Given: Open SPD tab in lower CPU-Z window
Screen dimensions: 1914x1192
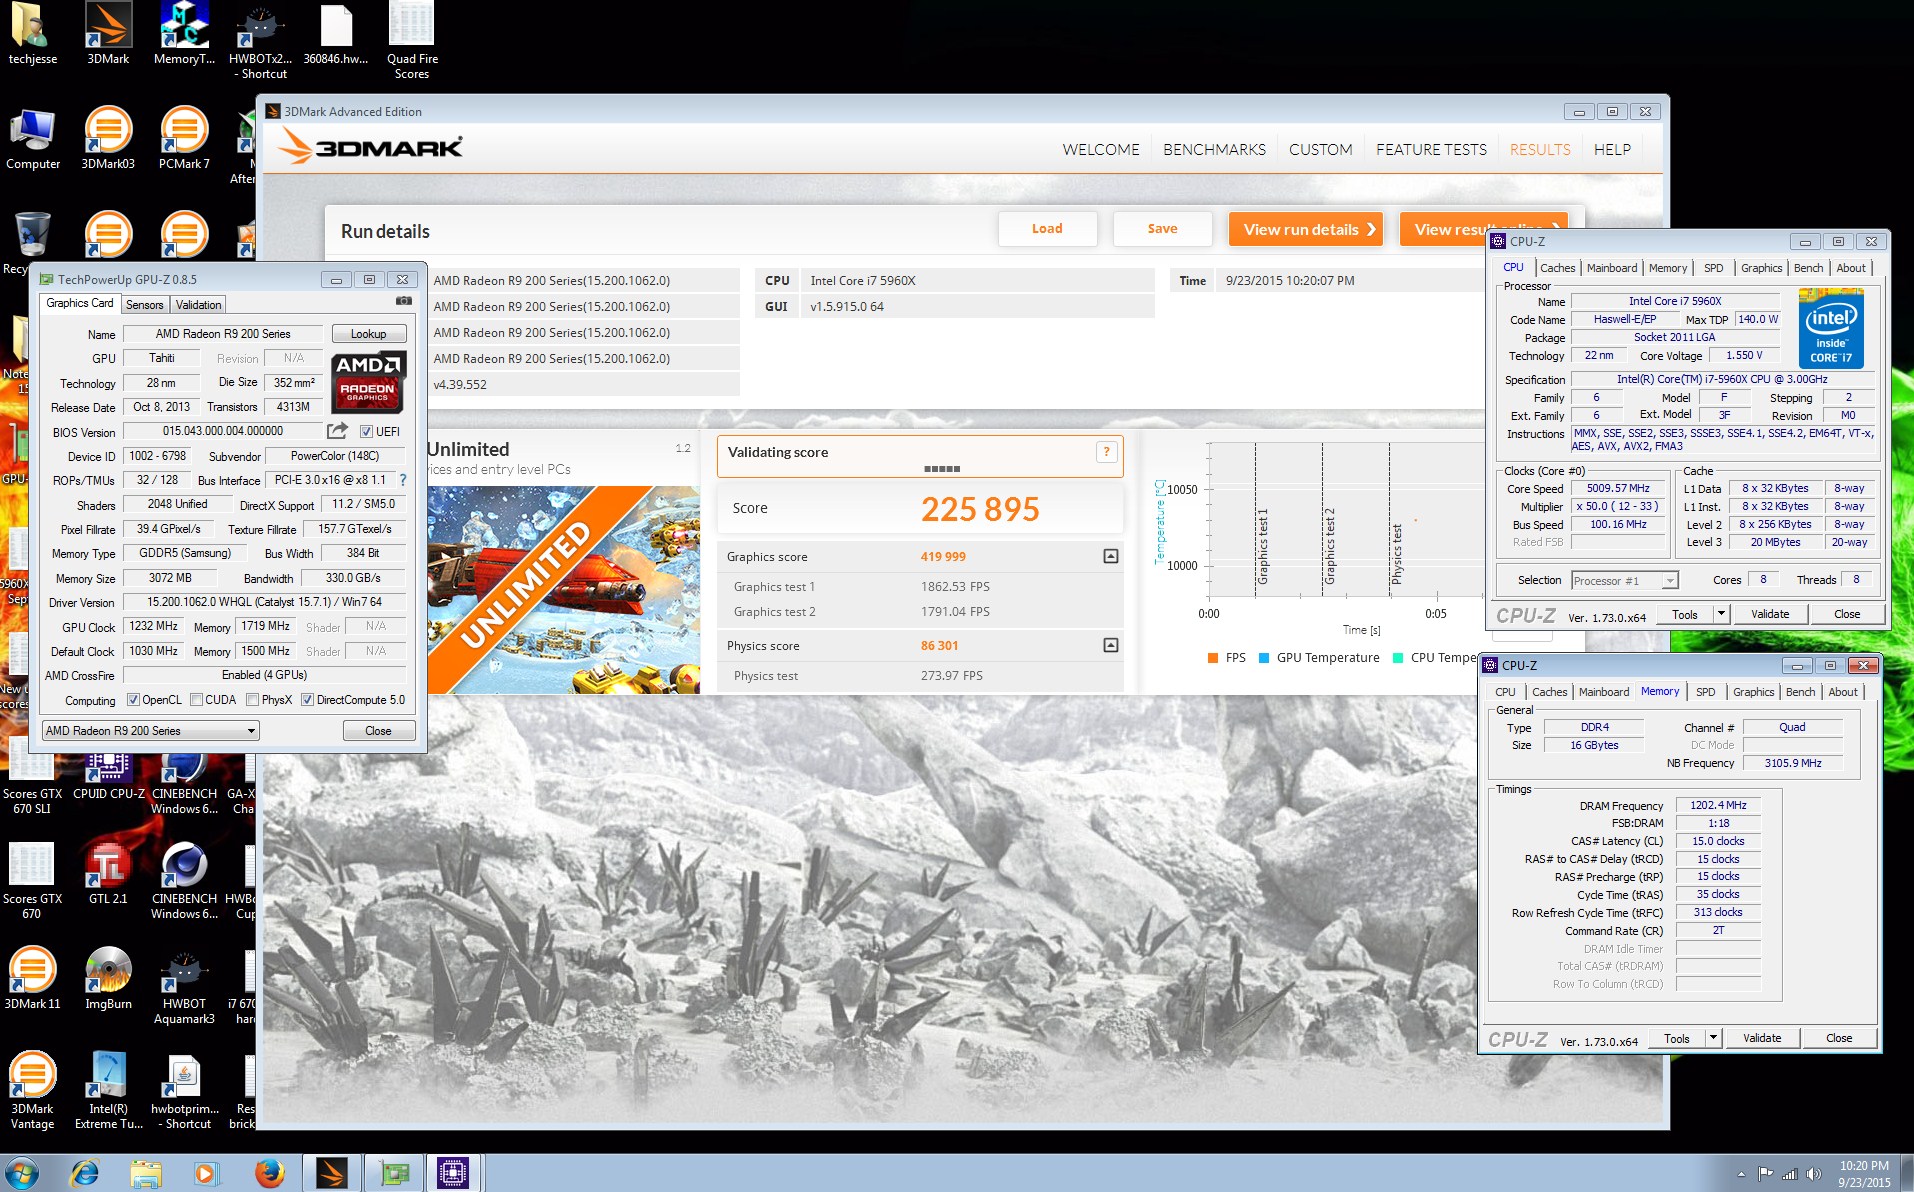Looking at the screenshot, I should [1706, 692].
